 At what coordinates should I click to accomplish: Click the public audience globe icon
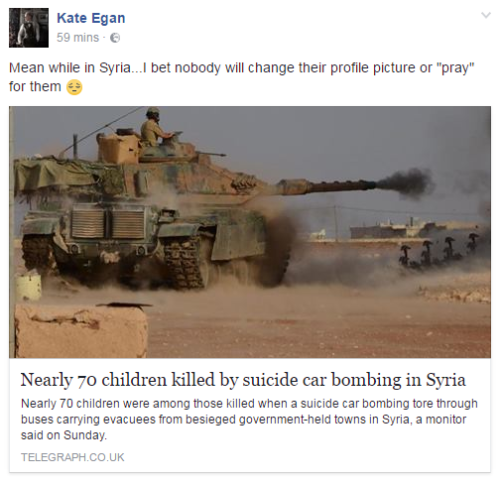pos(115,38)
